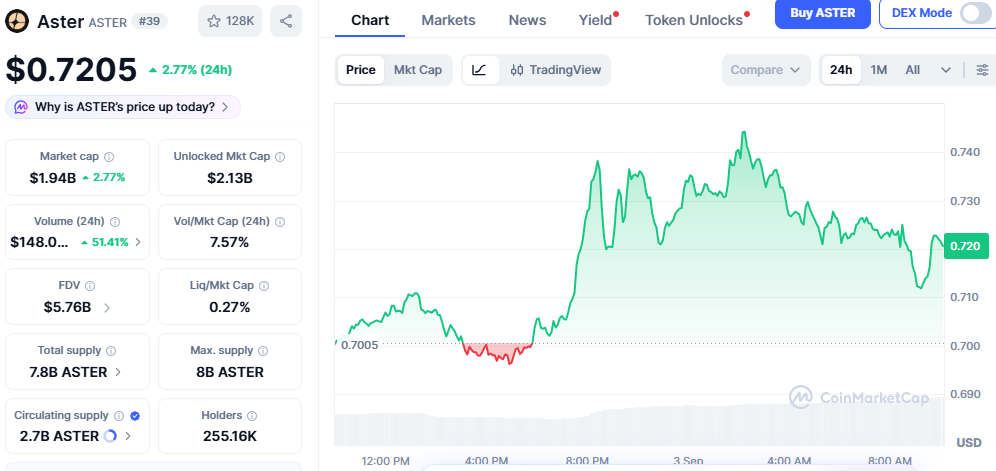Click the Unlocked Mkt Cap info icon
The image size is (996, 471).
tap(279, 156)
